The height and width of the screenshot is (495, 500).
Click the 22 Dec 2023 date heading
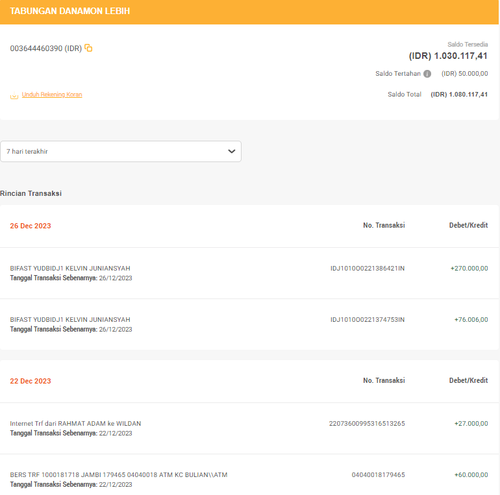point(30,381)
